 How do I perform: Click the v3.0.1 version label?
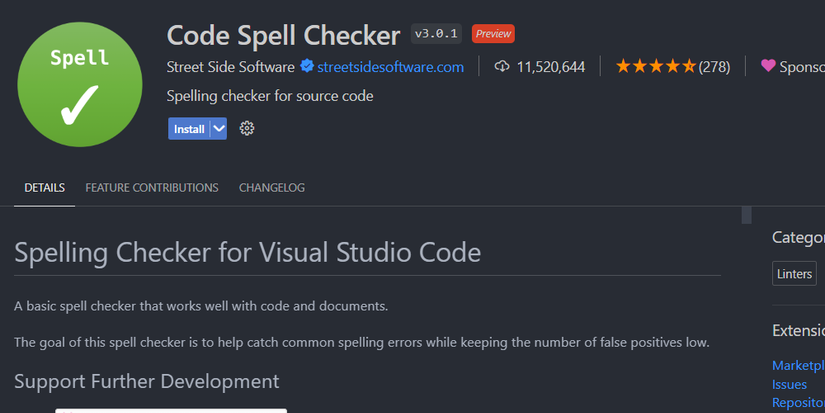pyautogui.click(x=436, y=34)
